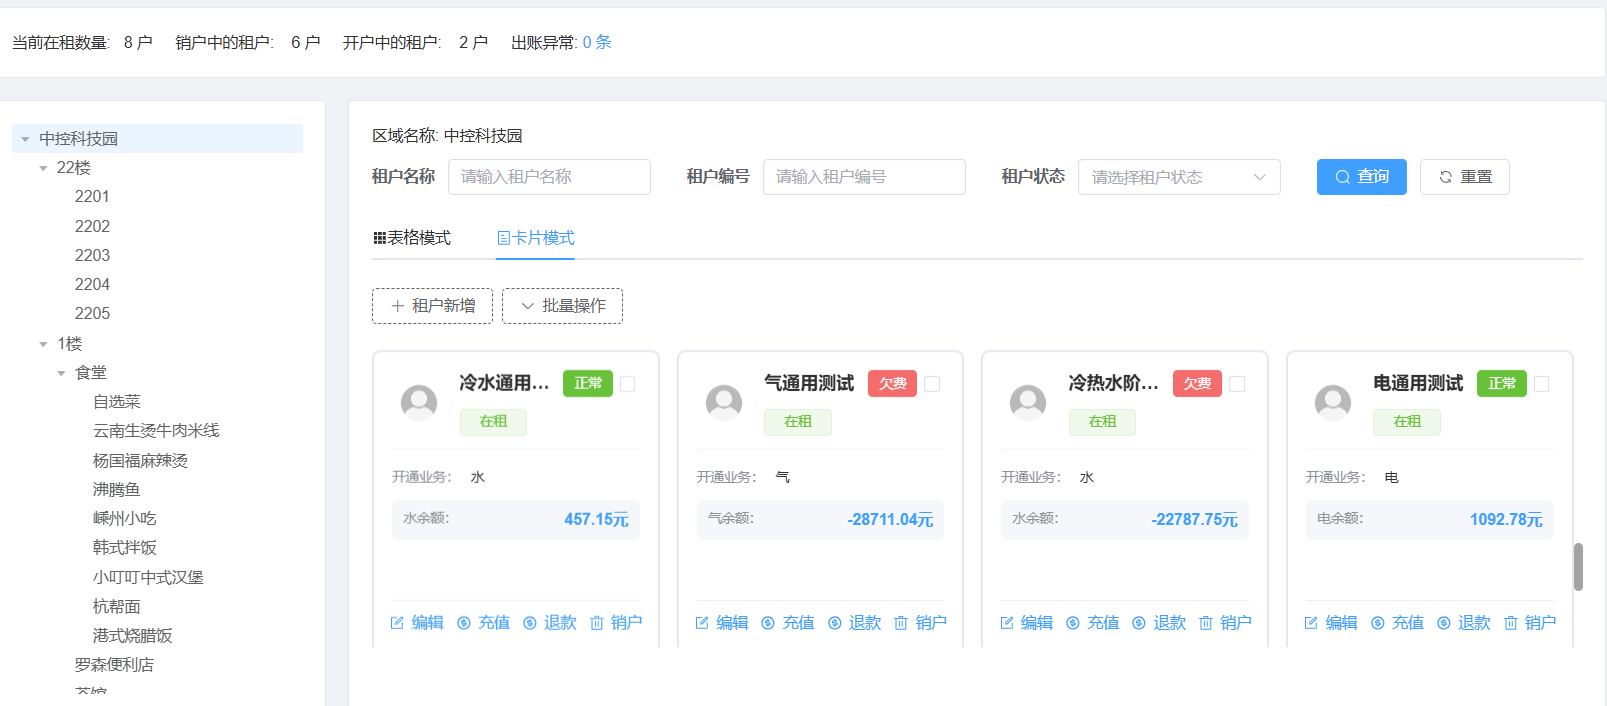Click the refresh icon in 重置 button
The width and height of the screenshot is (1607, 706).
(x=1446, y=177)
